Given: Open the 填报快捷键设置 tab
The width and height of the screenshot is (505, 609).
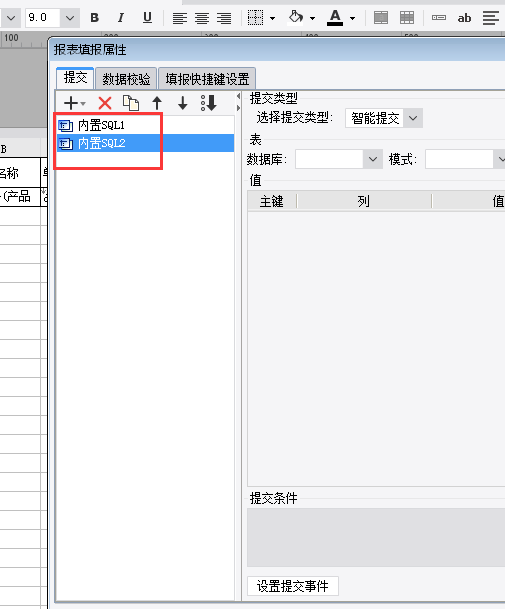Looking at the screenshot, I should click(207, 79).
